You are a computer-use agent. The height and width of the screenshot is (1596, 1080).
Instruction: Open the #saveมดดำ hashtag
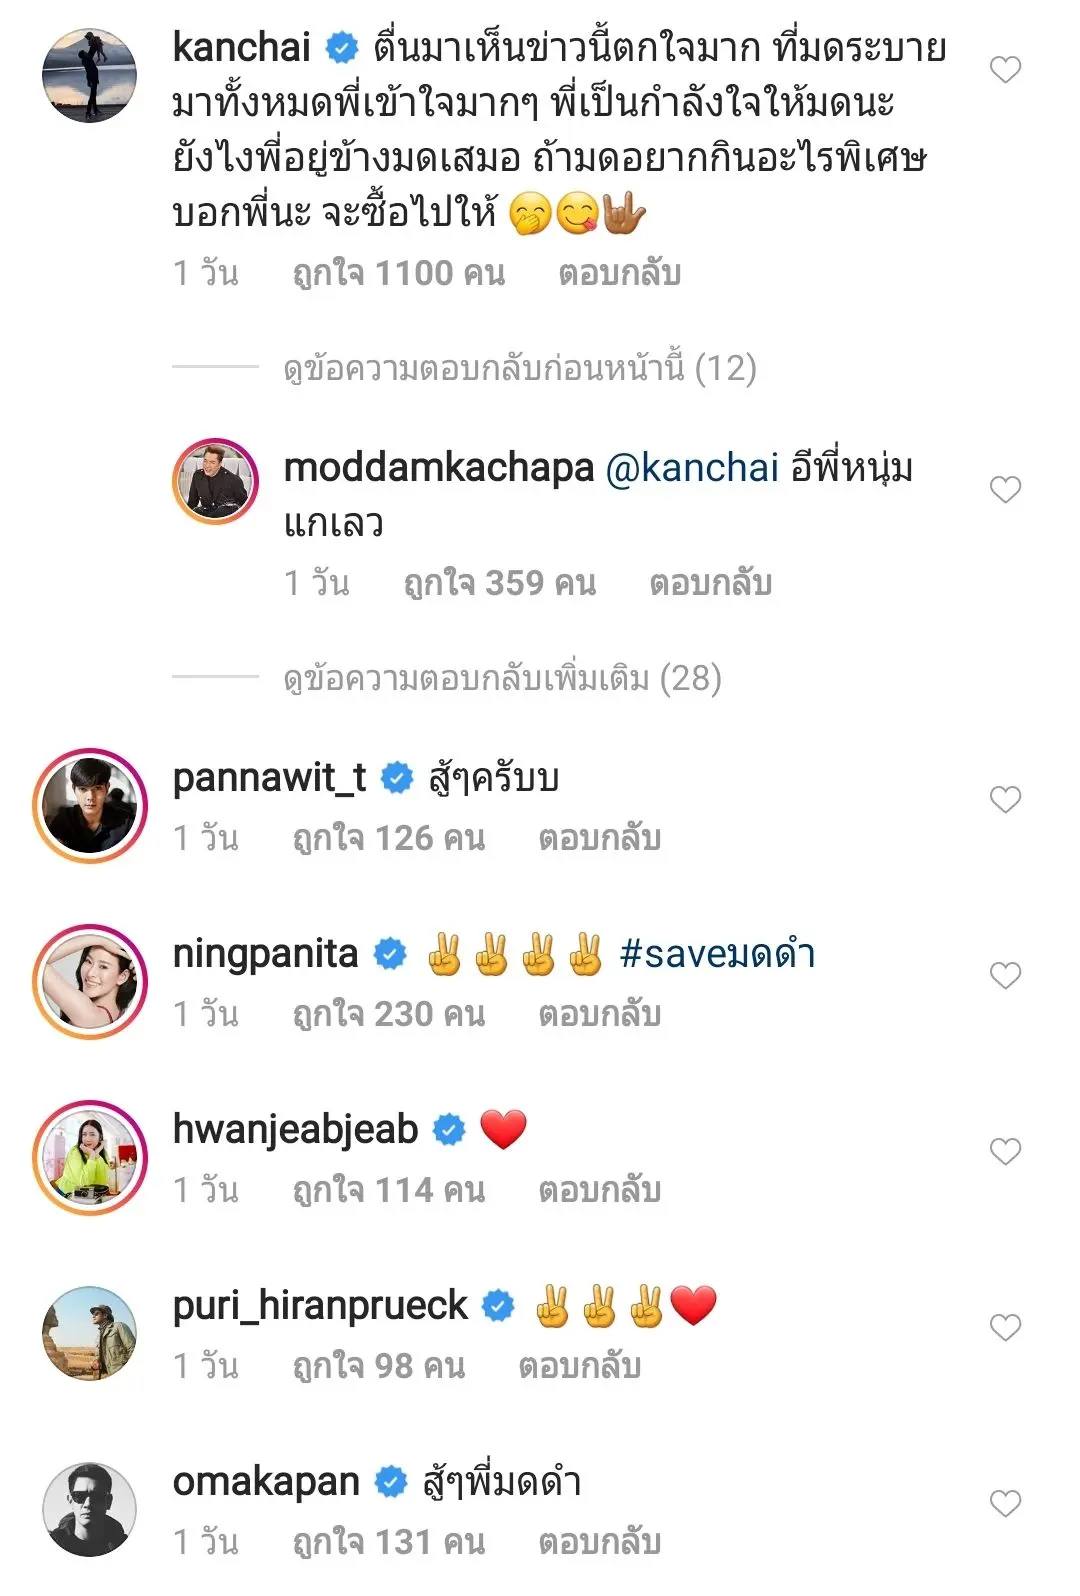(x=717, y=954)
